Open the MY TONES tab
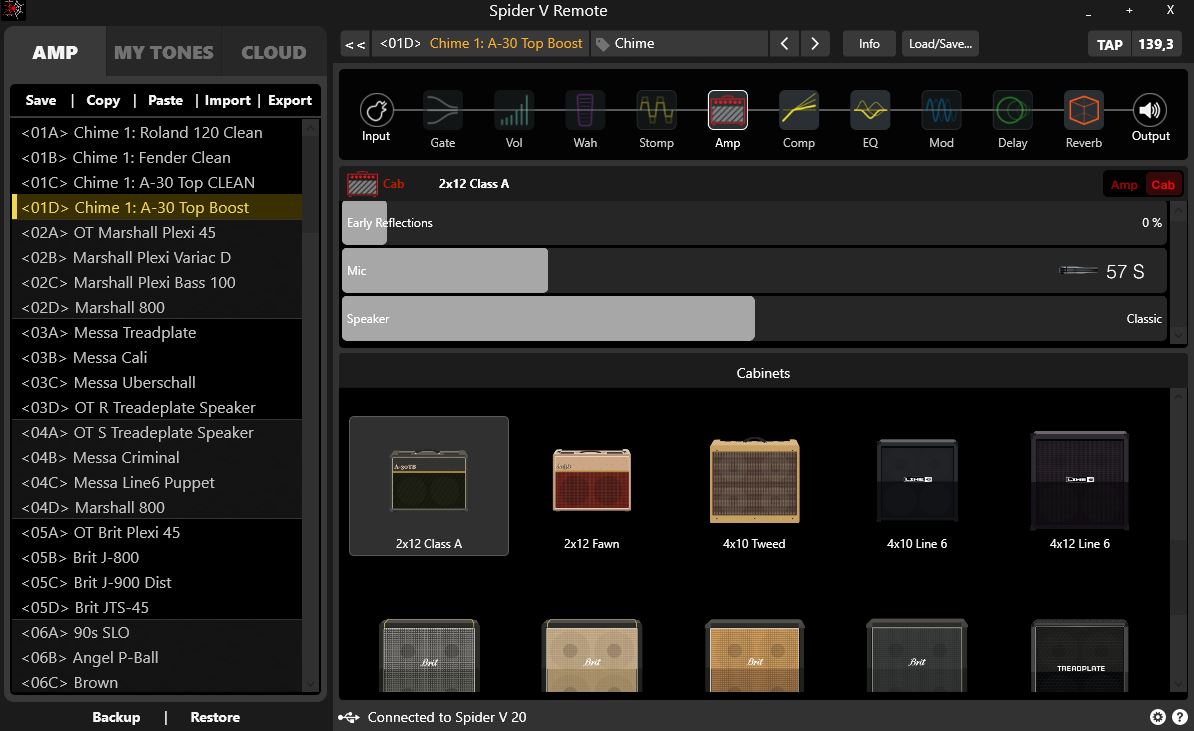The width and height of the screenshot is (1194, 731). (164, 52)
